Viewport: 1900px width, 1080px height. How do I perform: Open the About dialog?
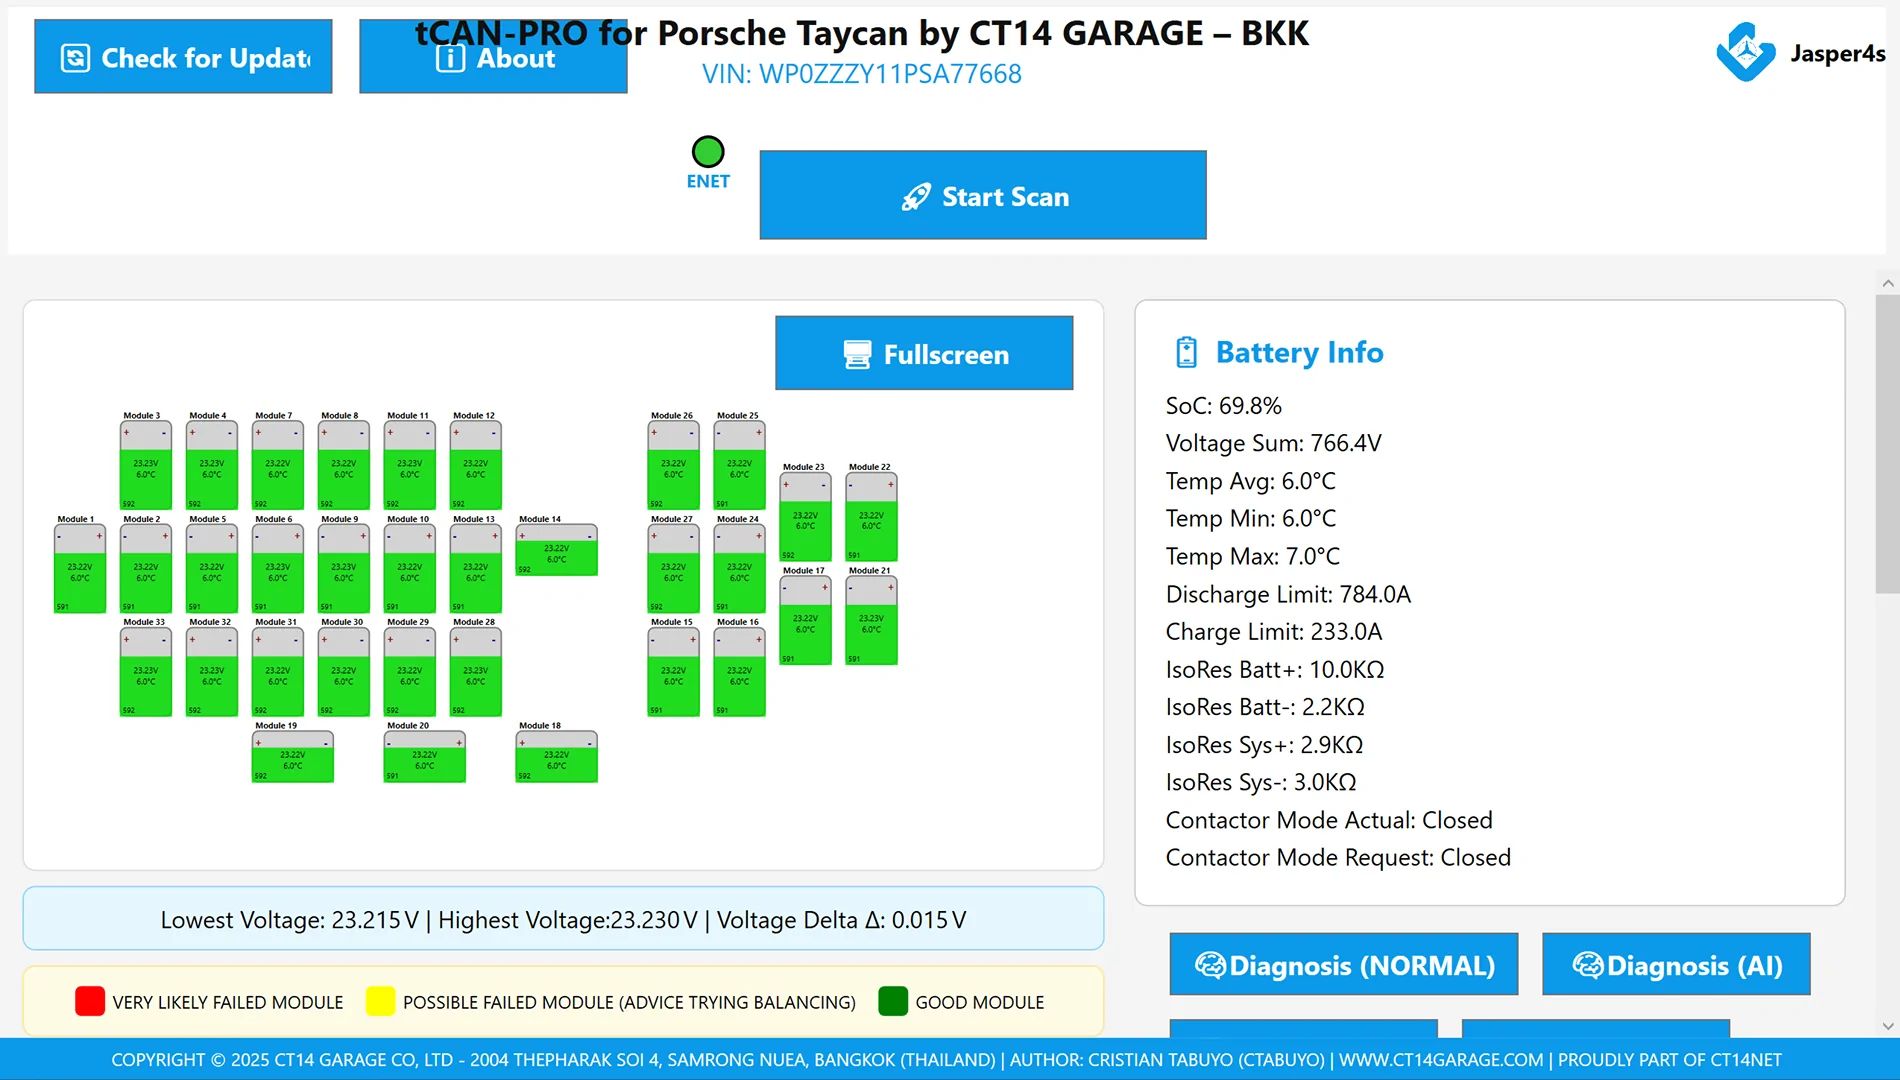[x=493, y=57]
